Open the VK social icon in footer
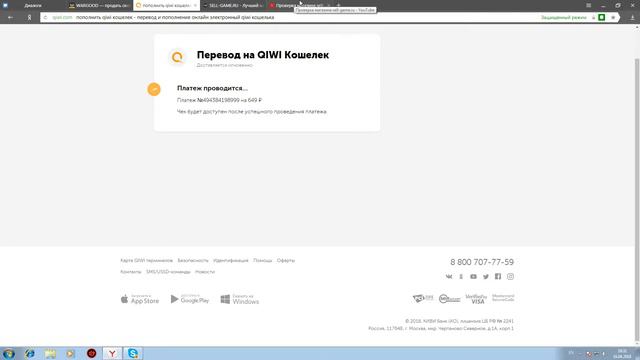640x360 pixels. pyautogui.click(x=449, y=277)
